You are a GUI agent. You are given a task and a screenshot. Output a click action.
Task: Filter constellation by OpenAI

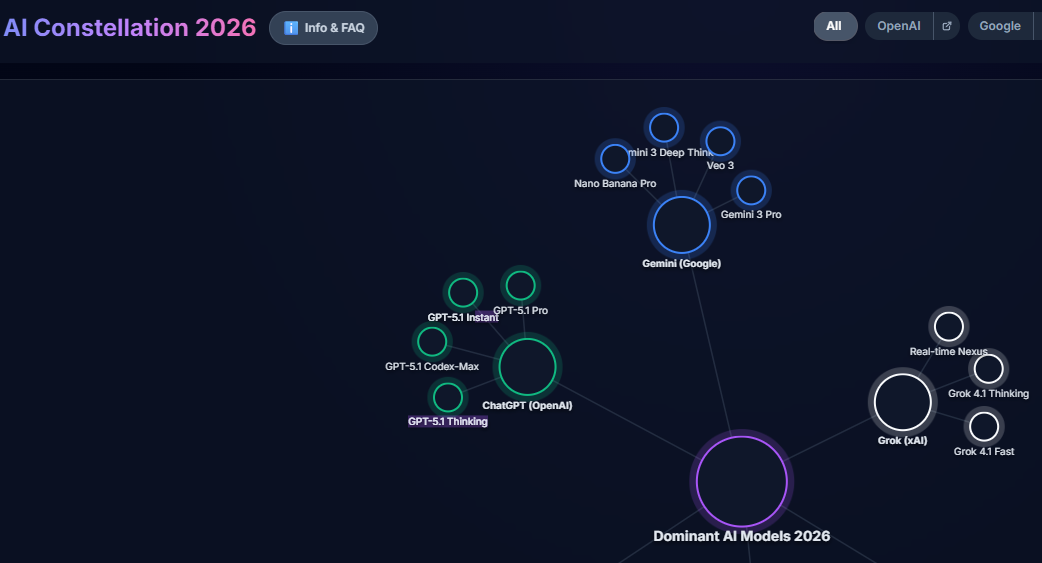(x=898, y=26)
